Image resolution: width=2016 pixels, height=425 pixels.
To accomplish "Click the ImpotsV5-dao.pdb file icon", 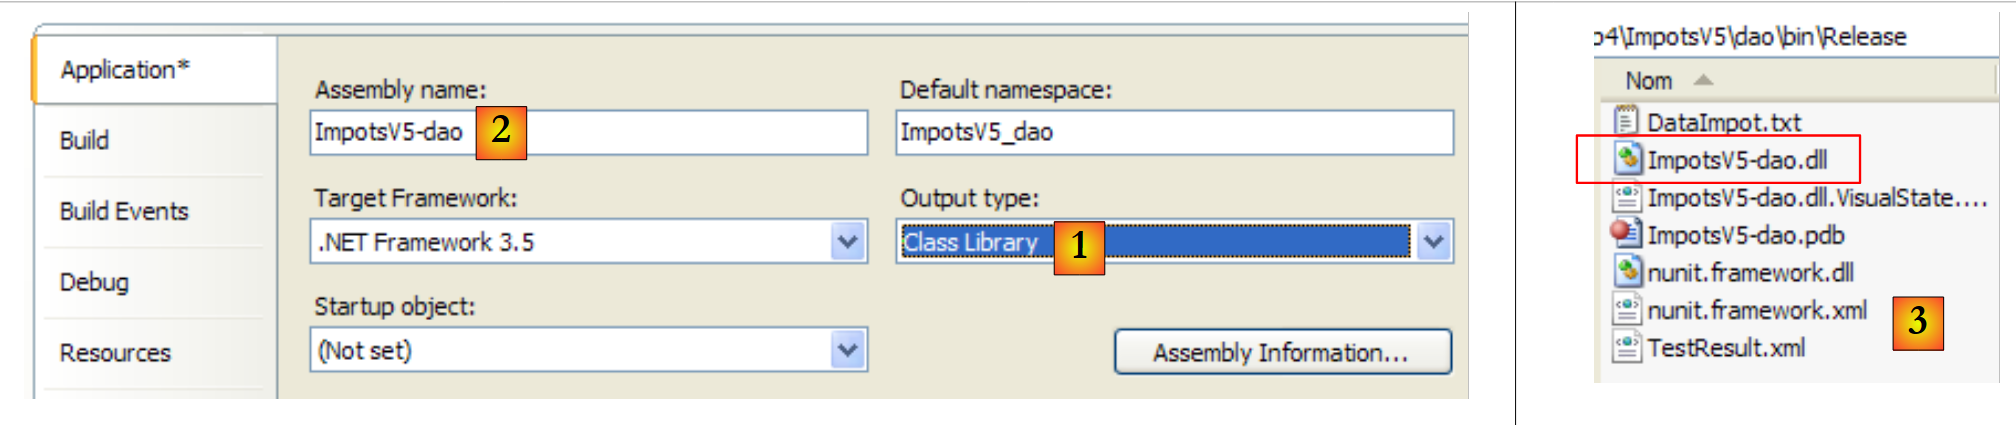I will pos(1627,233).
